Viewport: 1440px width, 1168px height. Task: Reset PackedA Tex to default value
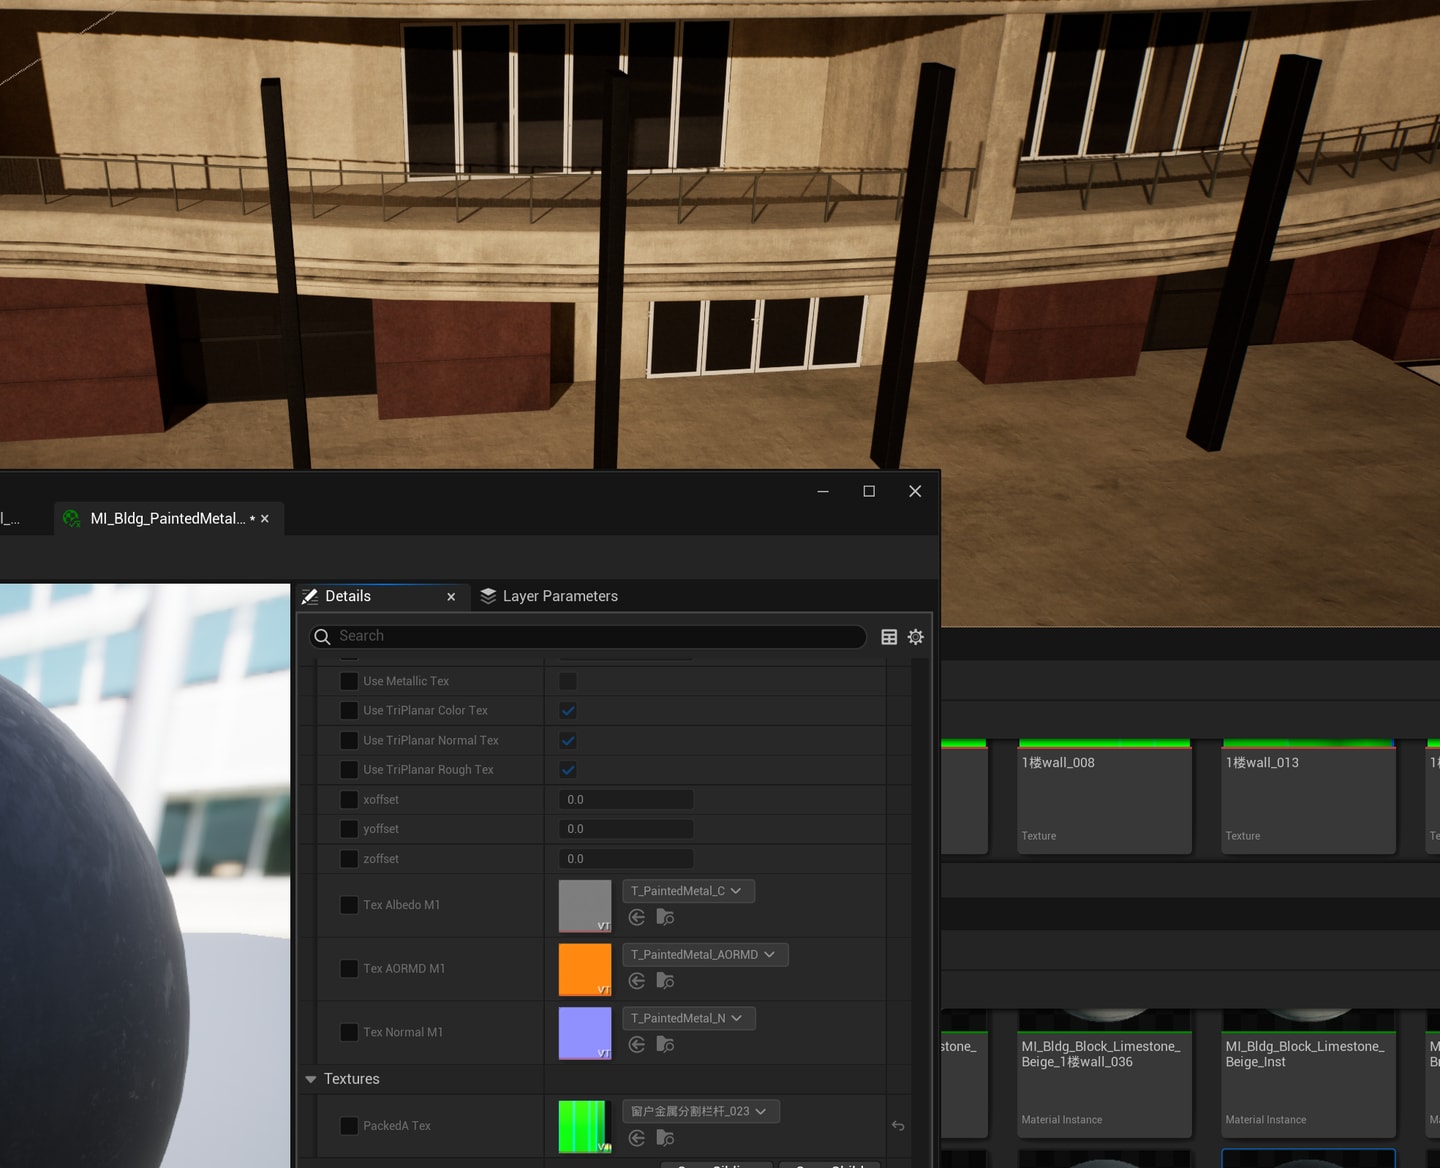pos(898,1126)
